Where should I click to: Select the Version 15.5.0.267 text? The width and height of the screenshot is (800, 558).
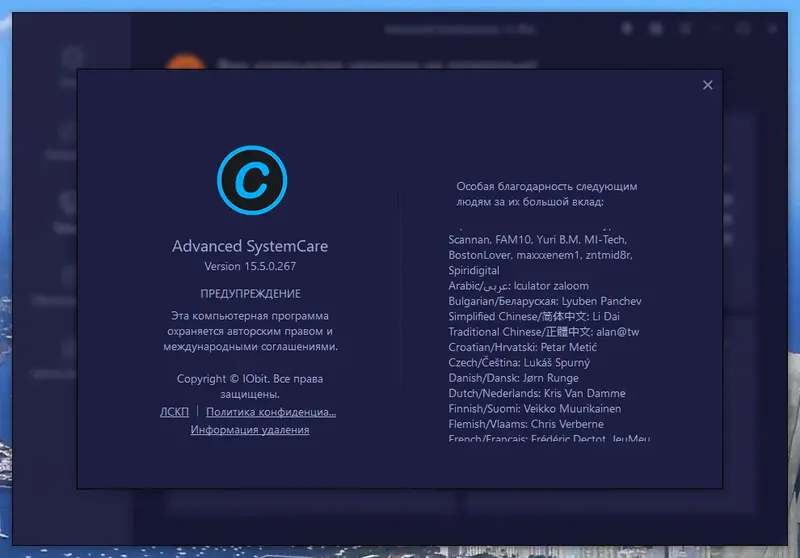tap(250, 266)
